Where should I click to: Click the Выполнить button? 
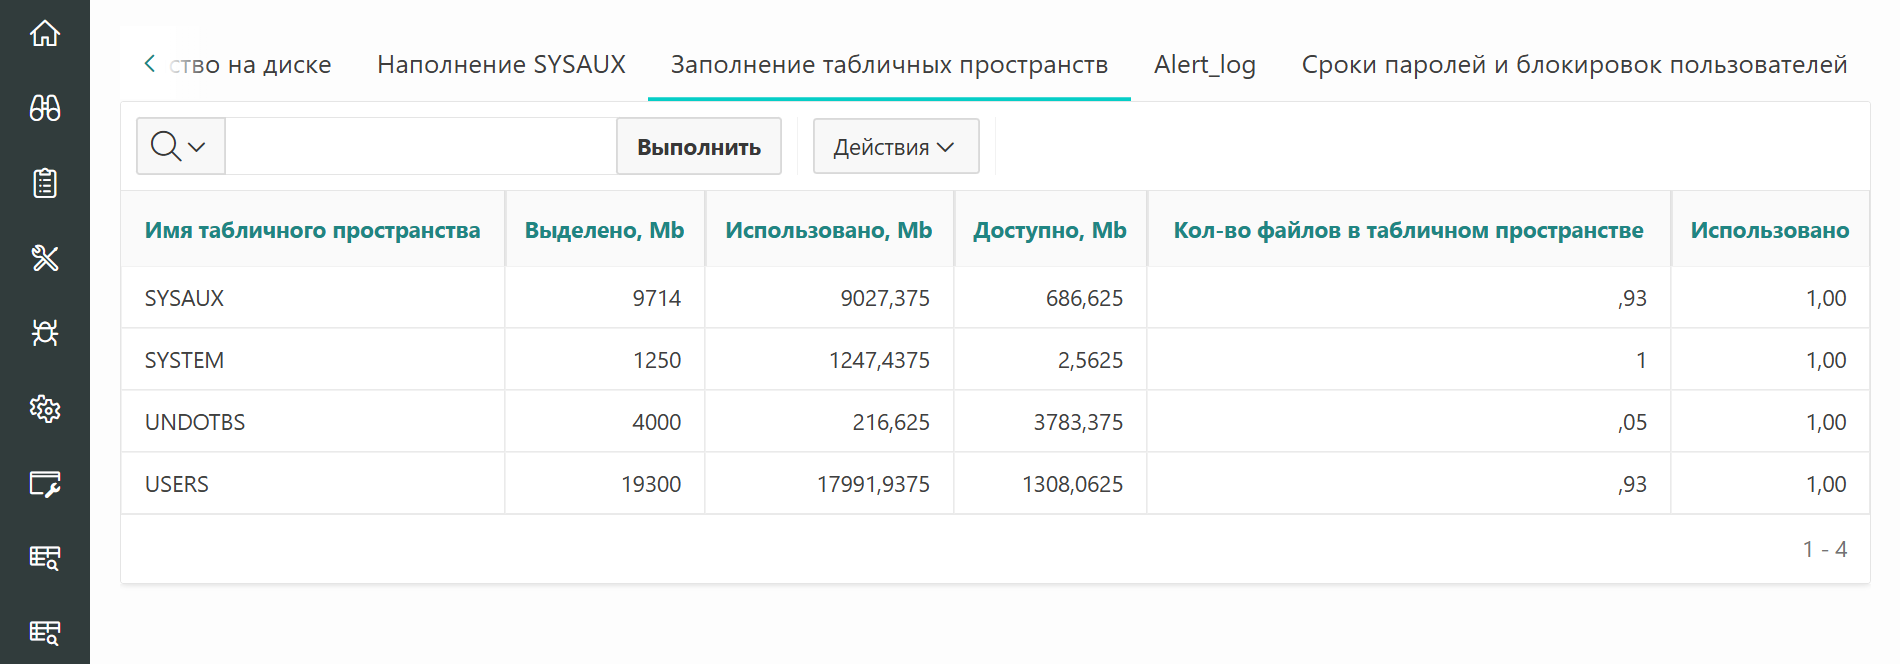click(x=699, y=146)
